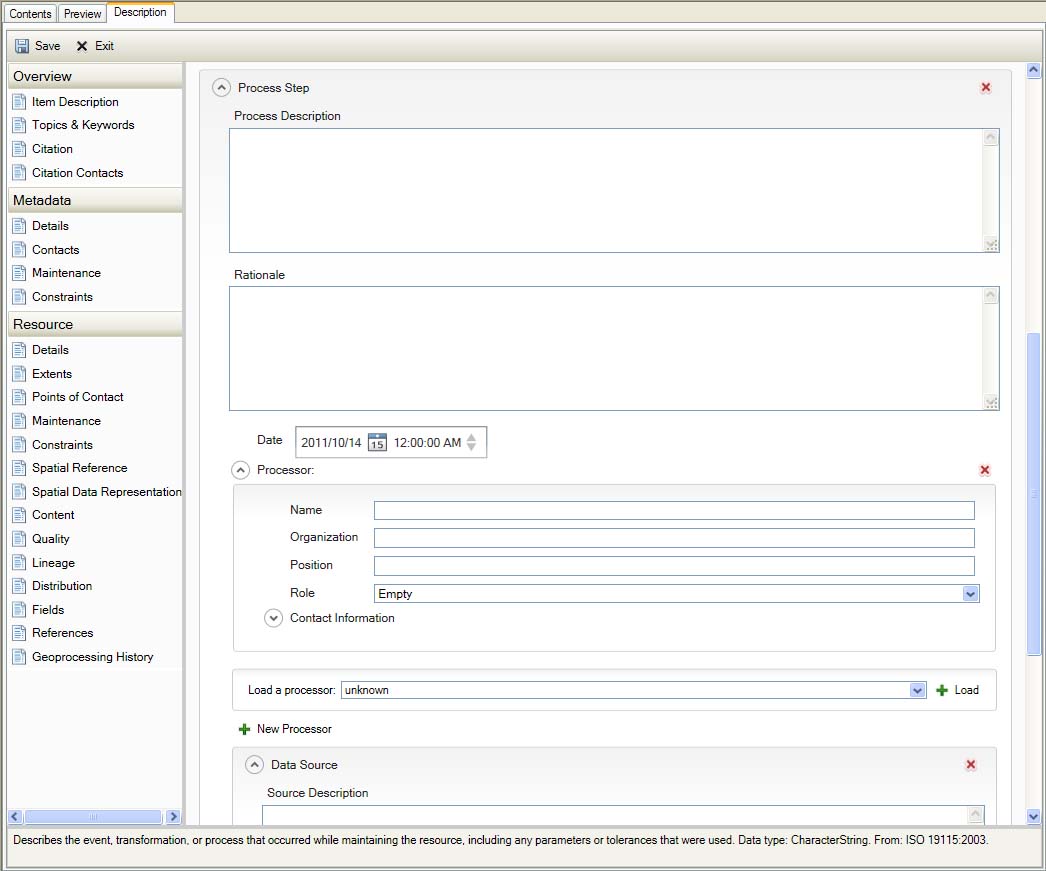Open the Role dropdown
The image size is (1046, 871).
click(970, 594)
